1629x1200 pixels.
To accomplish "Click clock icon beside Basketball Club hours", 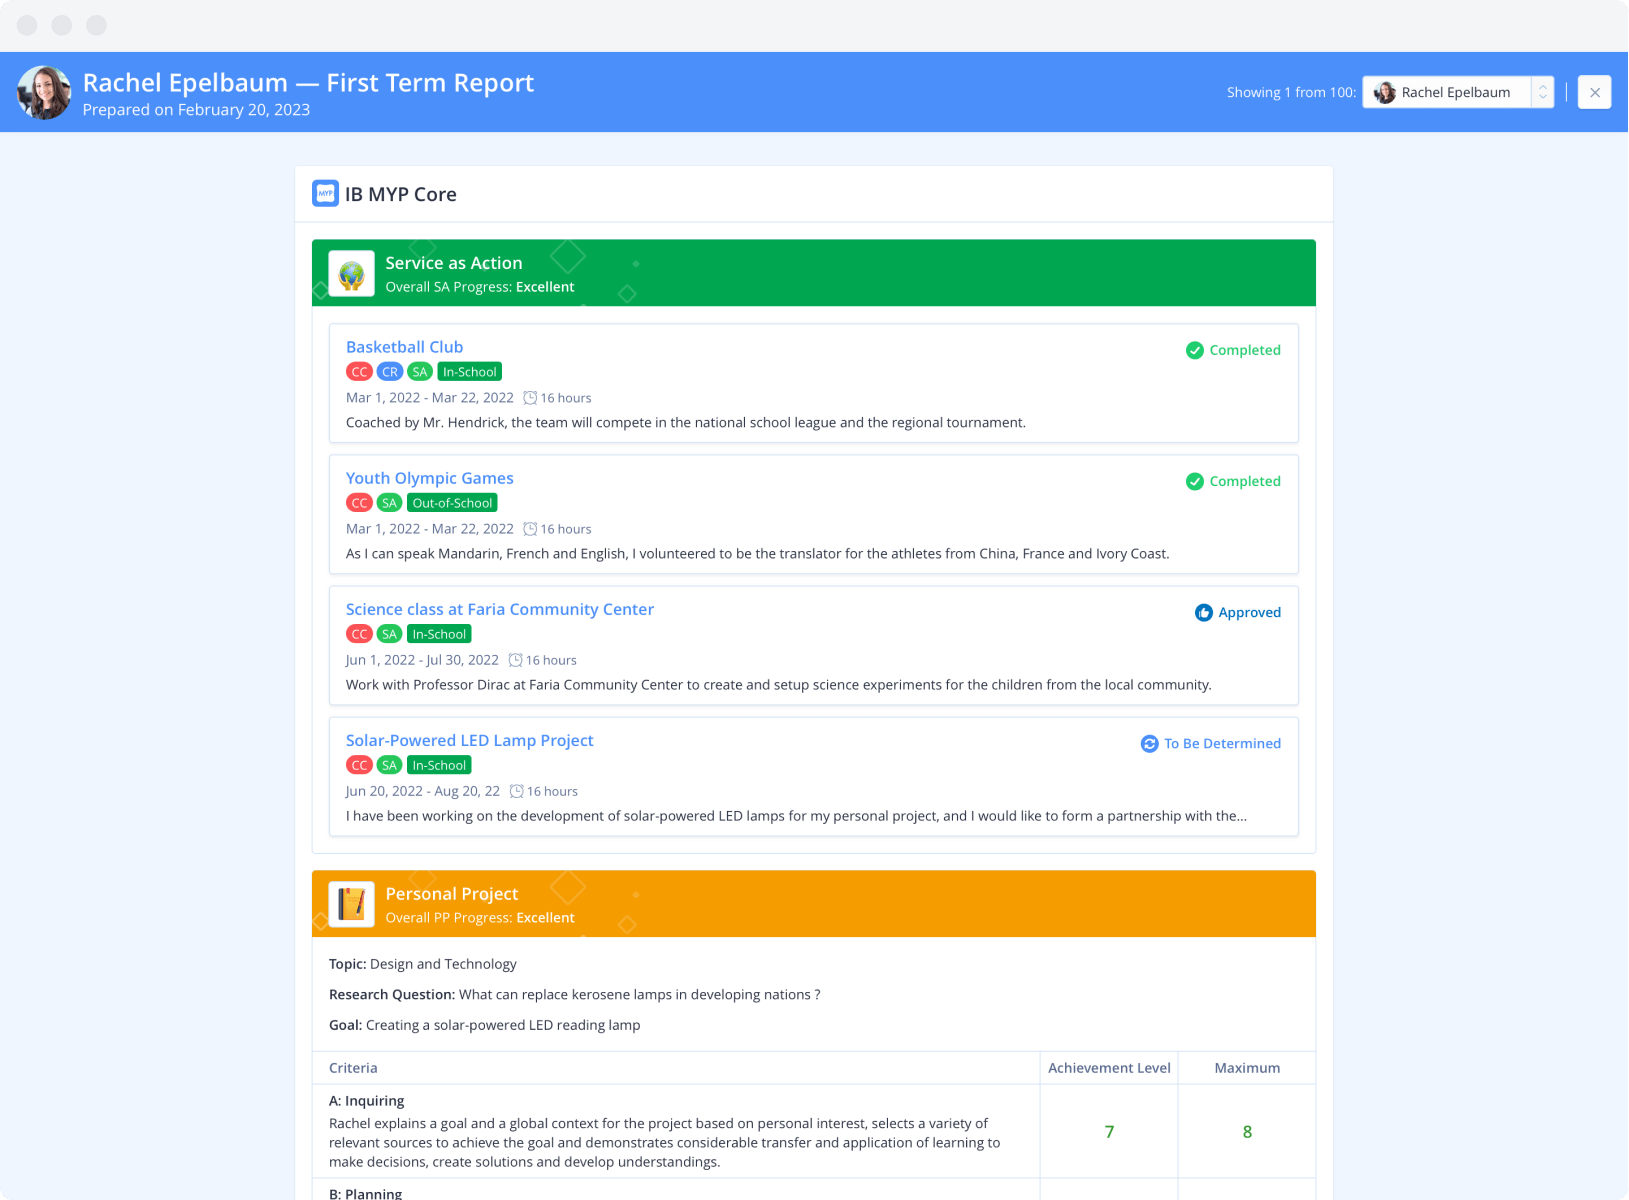I will [x=530, y=398].
